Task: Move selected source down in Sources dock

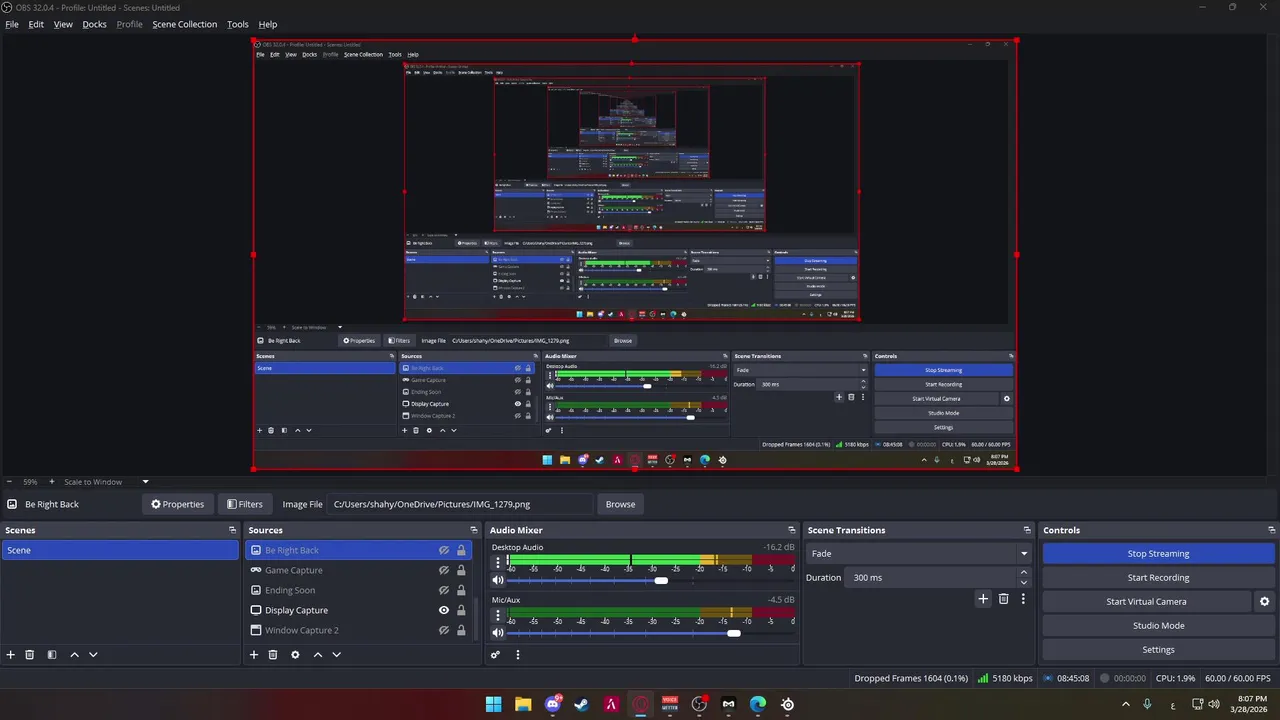Action: (336, 655)
